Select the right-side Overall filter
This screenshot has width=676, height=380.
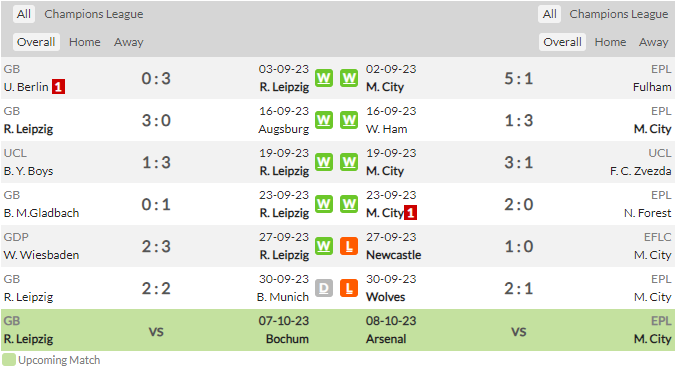click(x=562, y=42)
